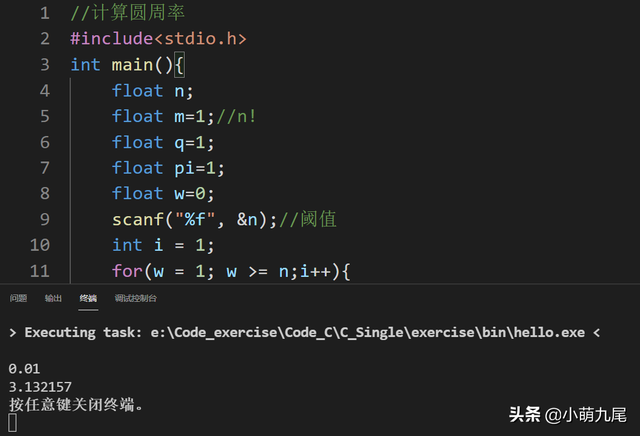640x436 pixels.
Task: Click line number 5 in the gutter
Action: [x=45, y=115]
